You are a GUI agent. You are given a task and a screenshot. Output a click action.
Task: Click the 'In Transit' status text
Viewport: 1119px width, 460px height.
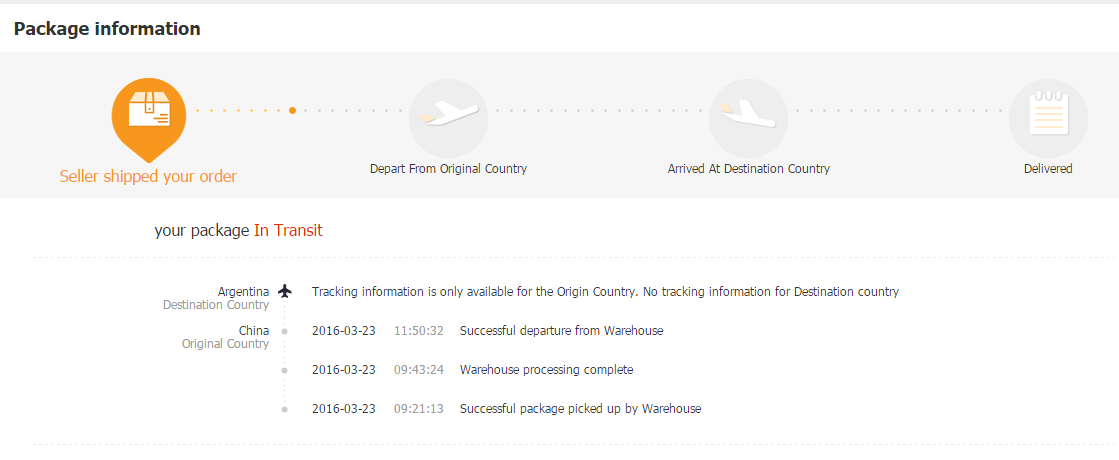click(288, 231)
